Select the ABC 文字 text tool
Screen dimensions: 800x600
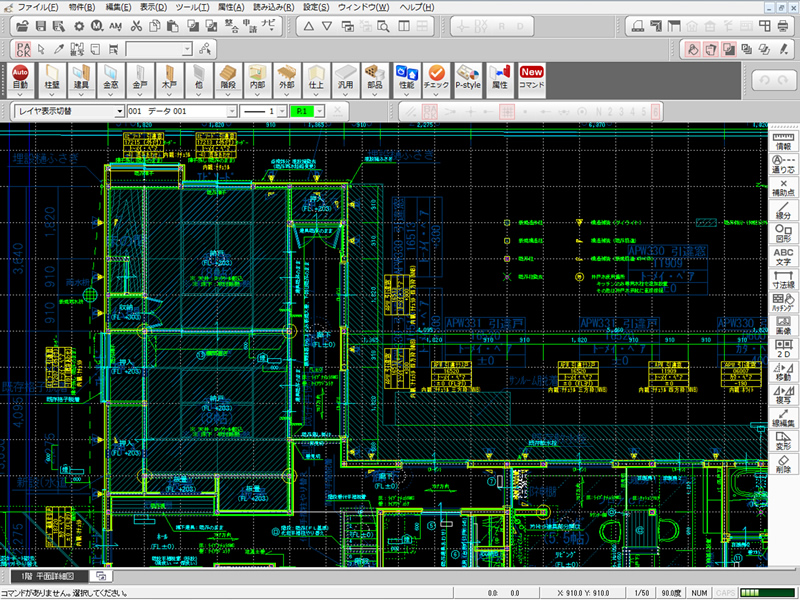783,256
